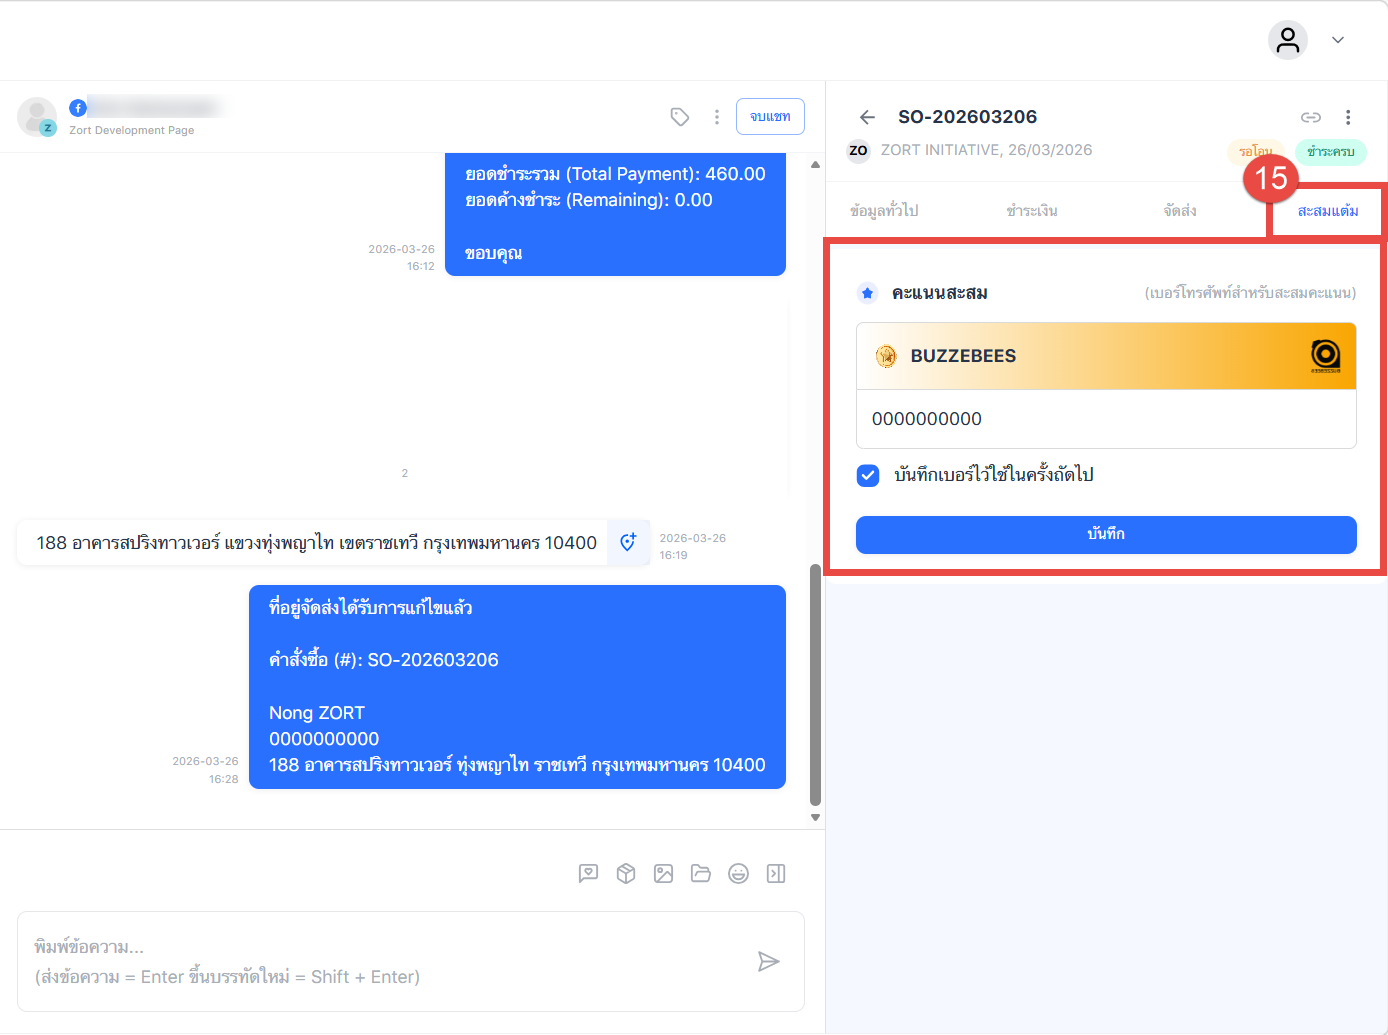Attach an image using the picture icon
This screenshot has width=1388, height=1035.
(663, 874)
